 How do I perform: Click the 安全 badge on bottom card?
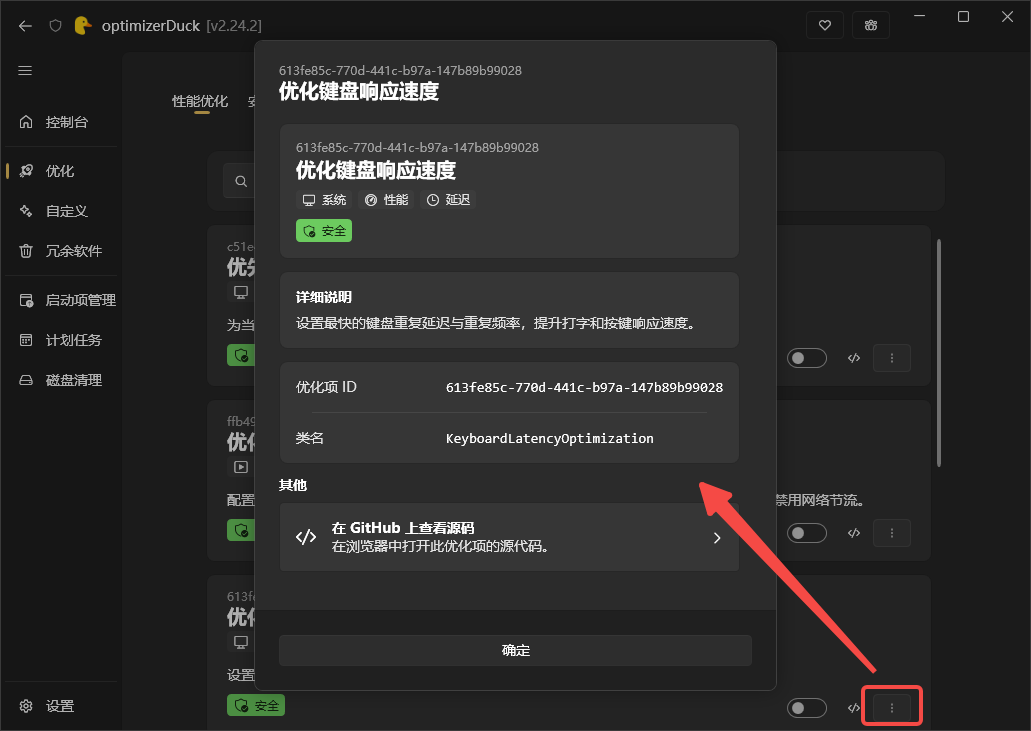click(256, 705)
